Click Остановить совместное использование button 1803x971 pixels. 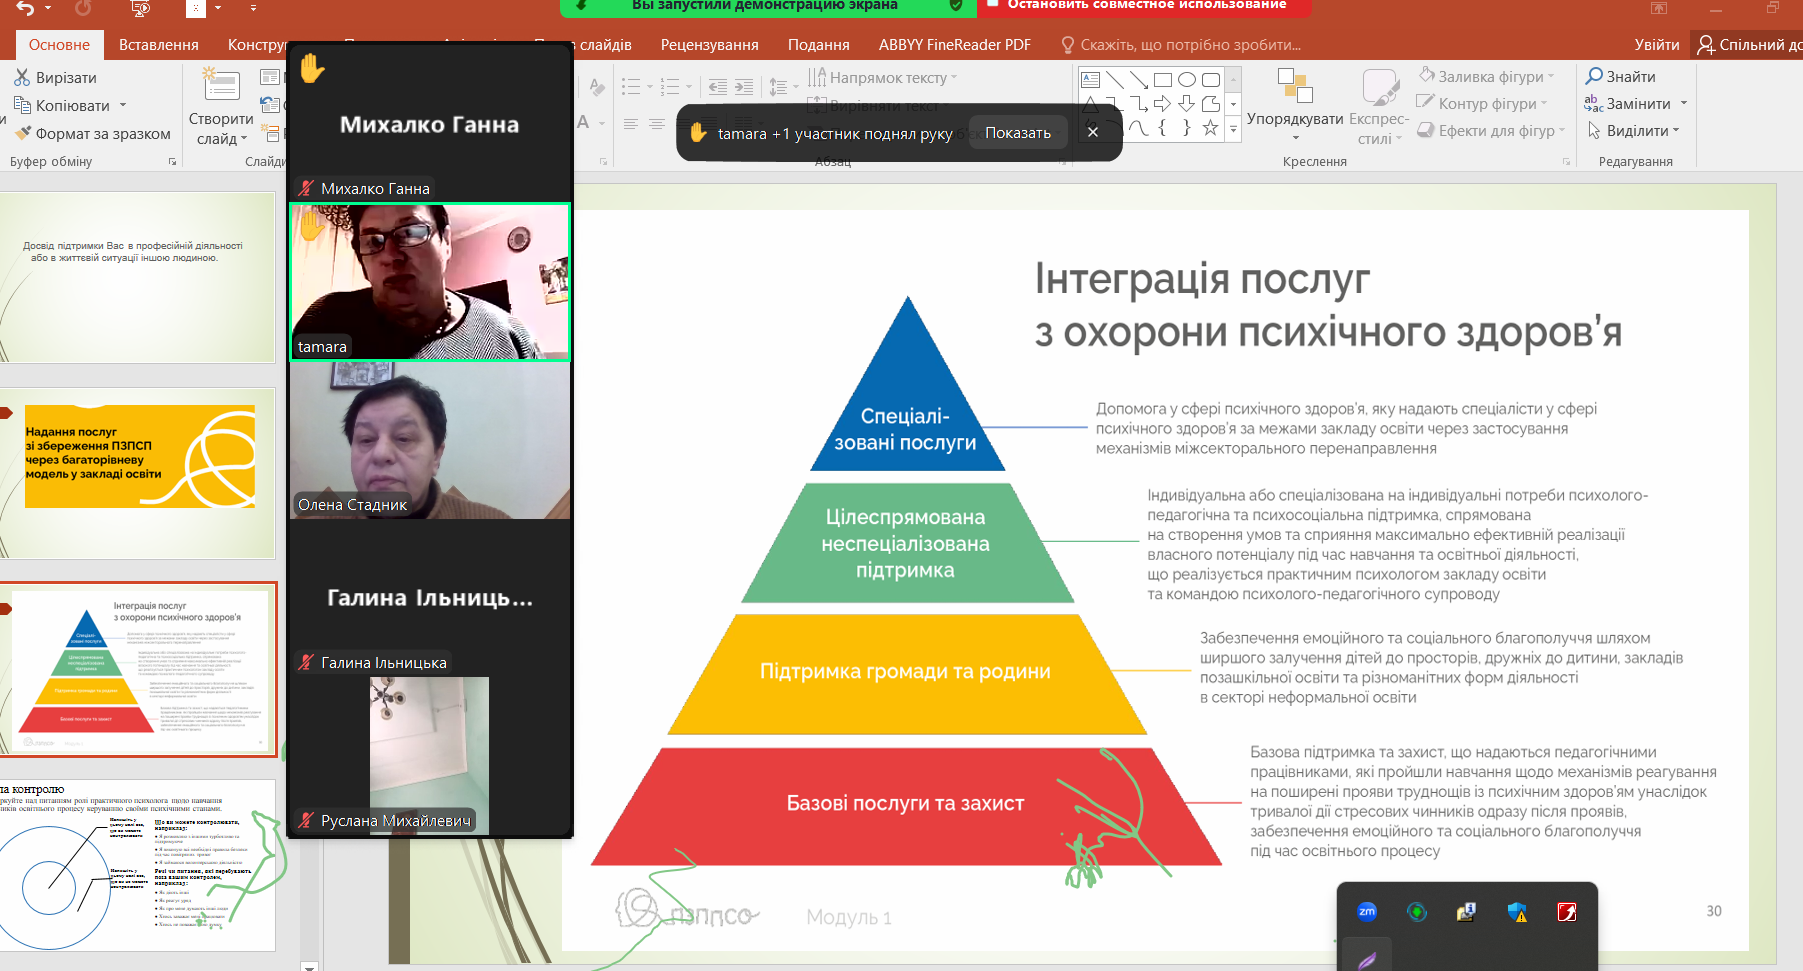1146,6
